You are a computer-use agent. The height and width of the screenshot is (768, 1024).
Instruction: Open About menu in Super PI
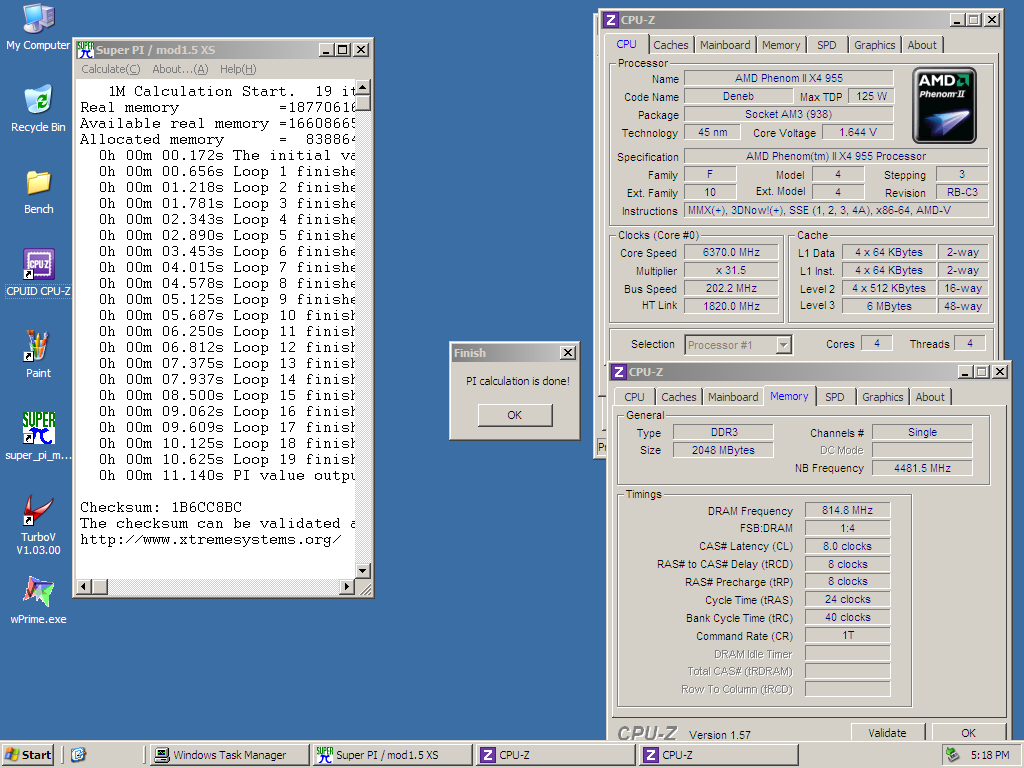tap(180, 69)
